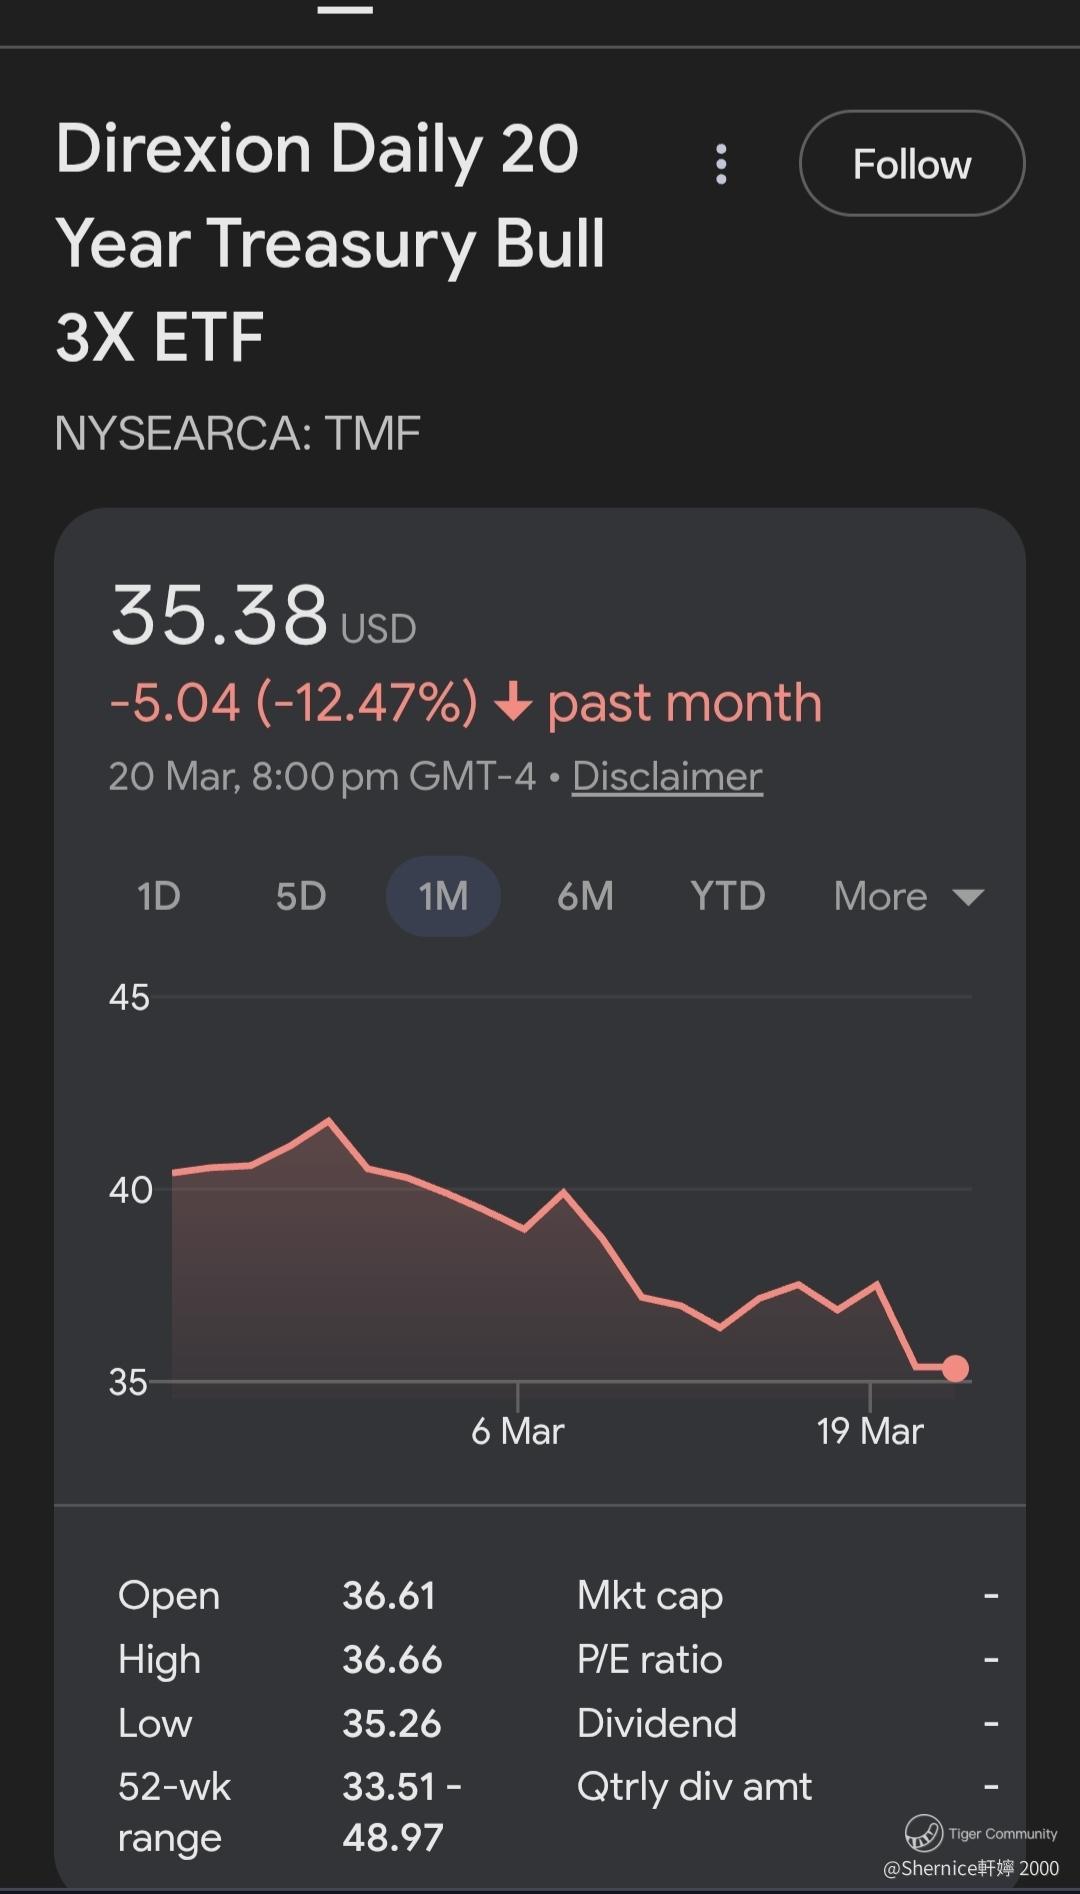Image resolution: width=1080 pixels, height=1894 pixels.
Task: Expand the More time ranges dropdown
Action: [908, 896]
